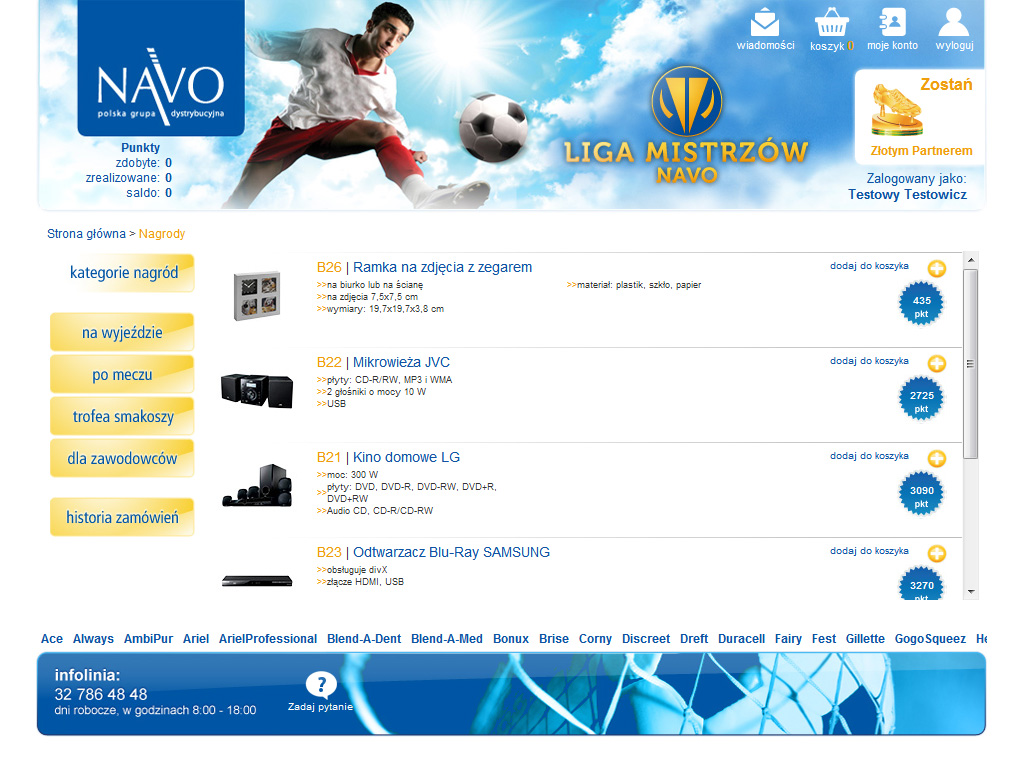Click dodaj do koszyka for Kino domowe LG
Viewport: 1024px width, 780px height.
[x=869, y=456]
